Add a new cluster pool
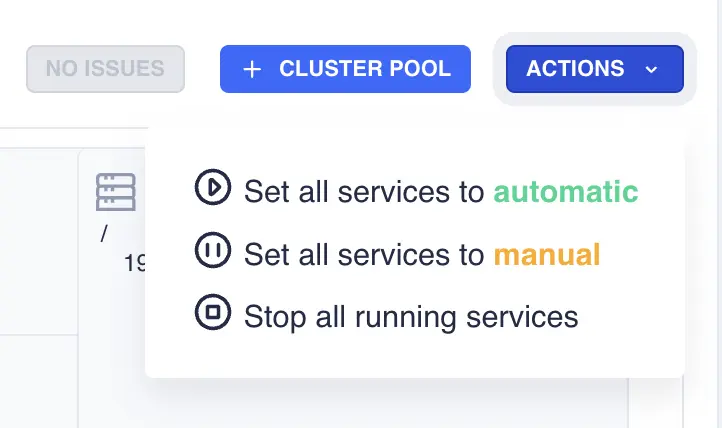The image size is (722, 428). point(345,69)
